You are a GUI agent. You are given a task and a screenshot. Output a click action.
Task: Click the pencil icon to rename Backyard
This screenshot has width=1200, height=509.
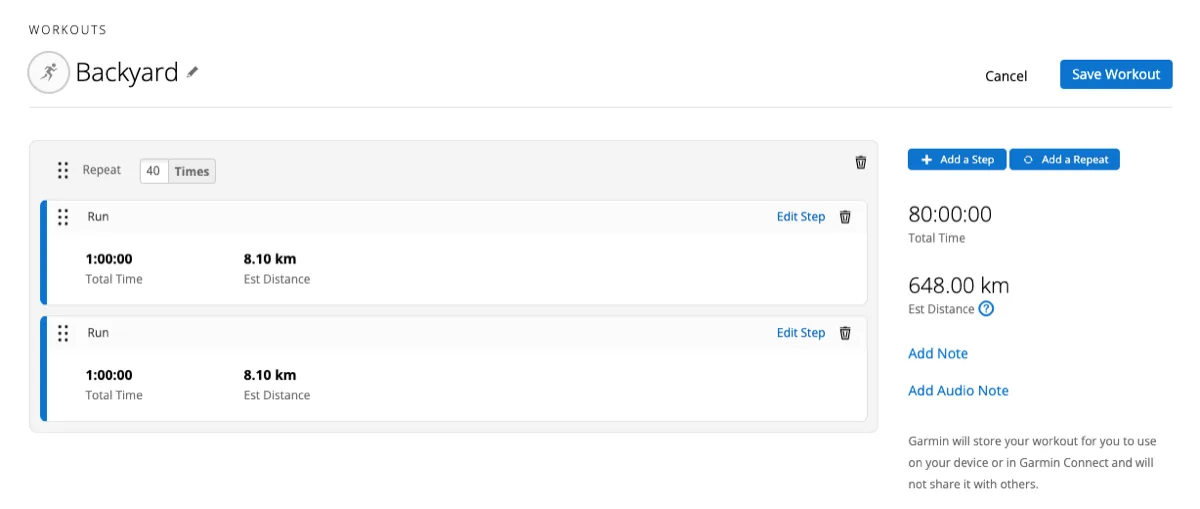coord(193,72)
